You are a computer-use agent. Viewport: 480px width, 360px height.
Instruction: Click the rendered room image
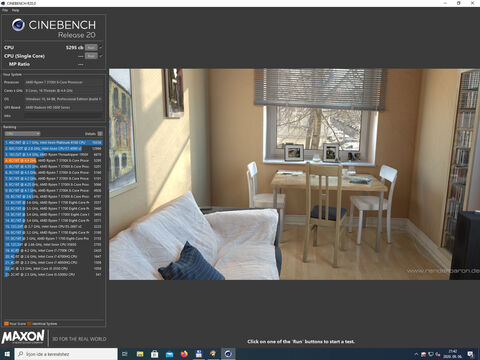[x=294, y=174]
